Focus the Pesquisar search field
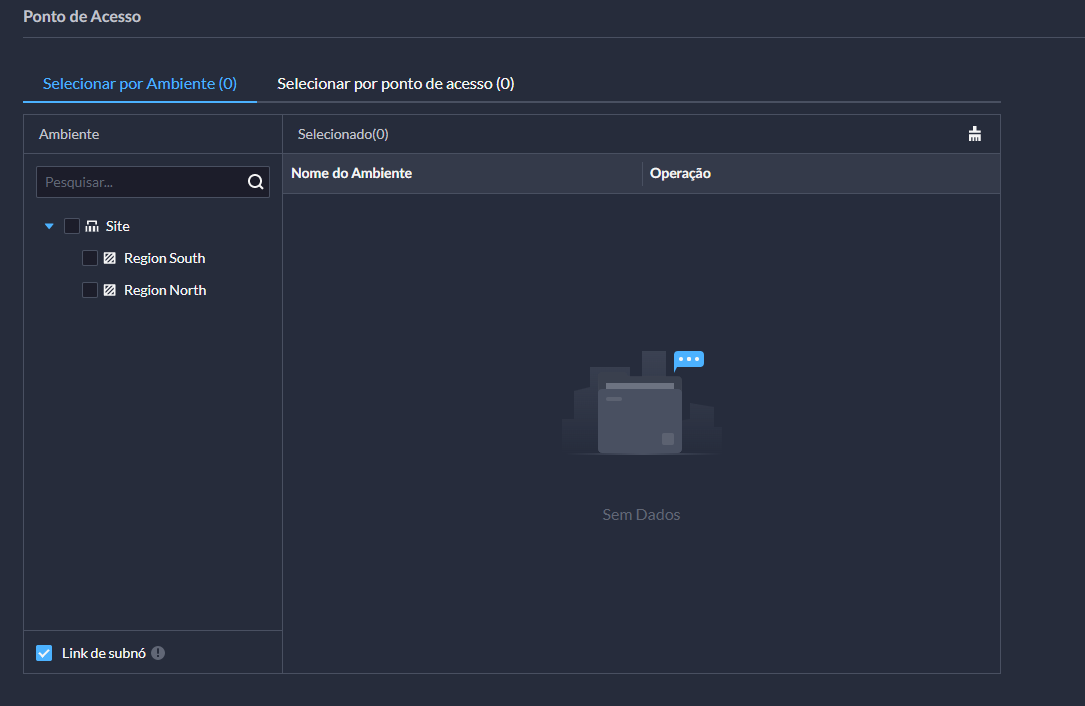Viewport: 1085px width, 706px height. (x=153, y=182)
